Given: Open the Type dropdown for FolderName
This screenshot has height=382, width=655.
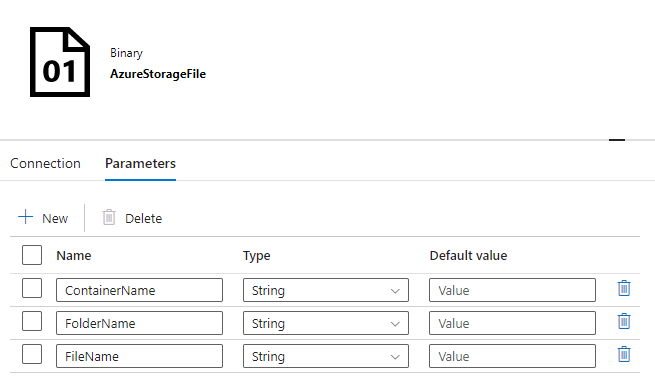Looking at the screenshot, I should 326,323.
